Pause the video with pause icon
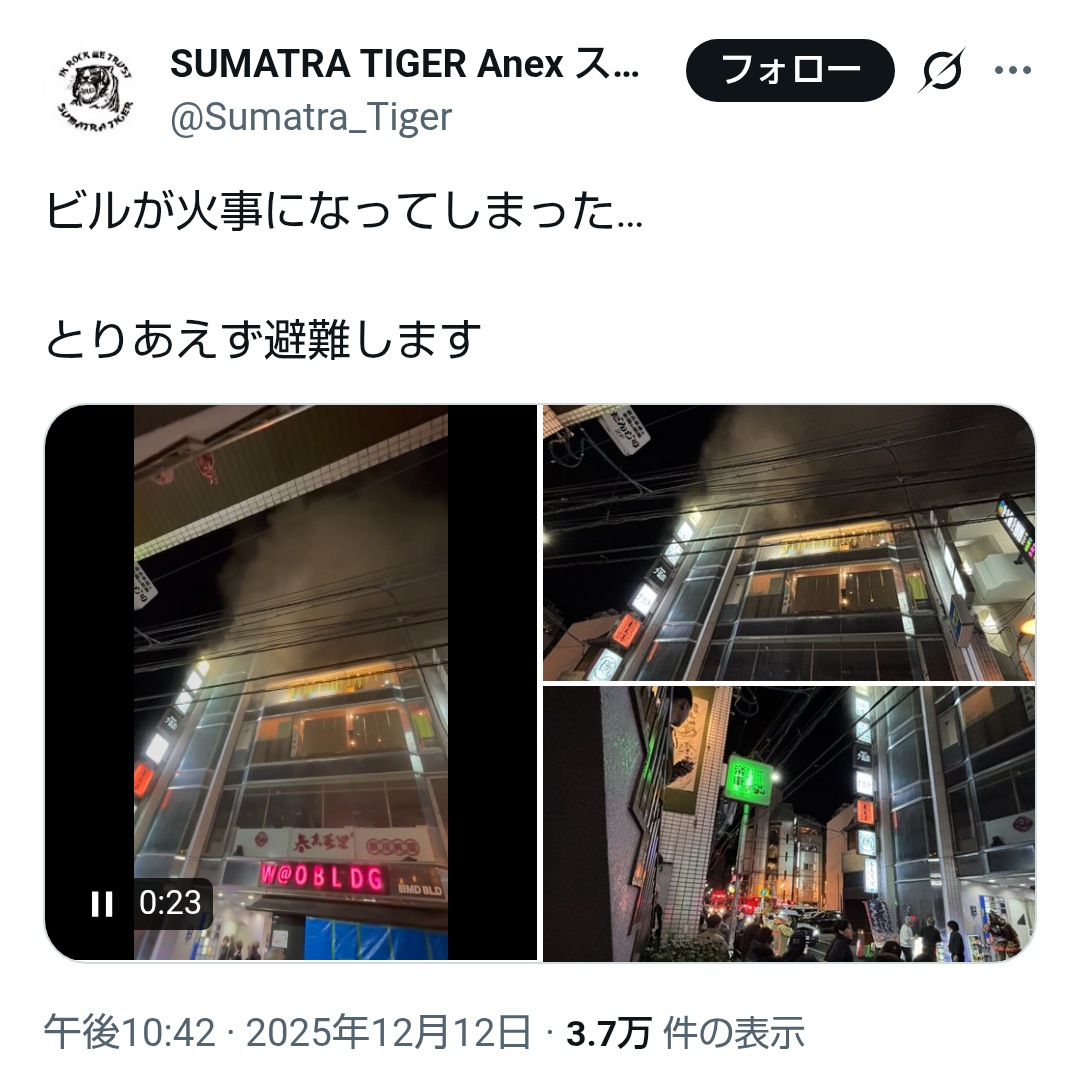 [x=102, y=903]
